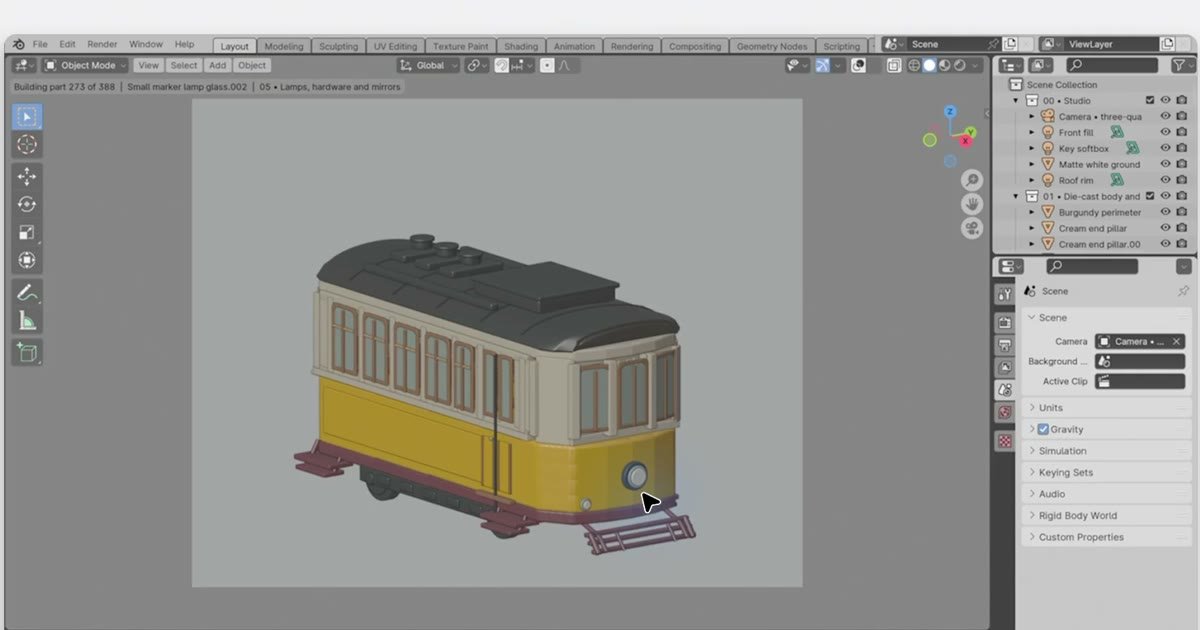Click the properties editor search field
The height and width of the screenshot is (630, 1200).
1092,266
